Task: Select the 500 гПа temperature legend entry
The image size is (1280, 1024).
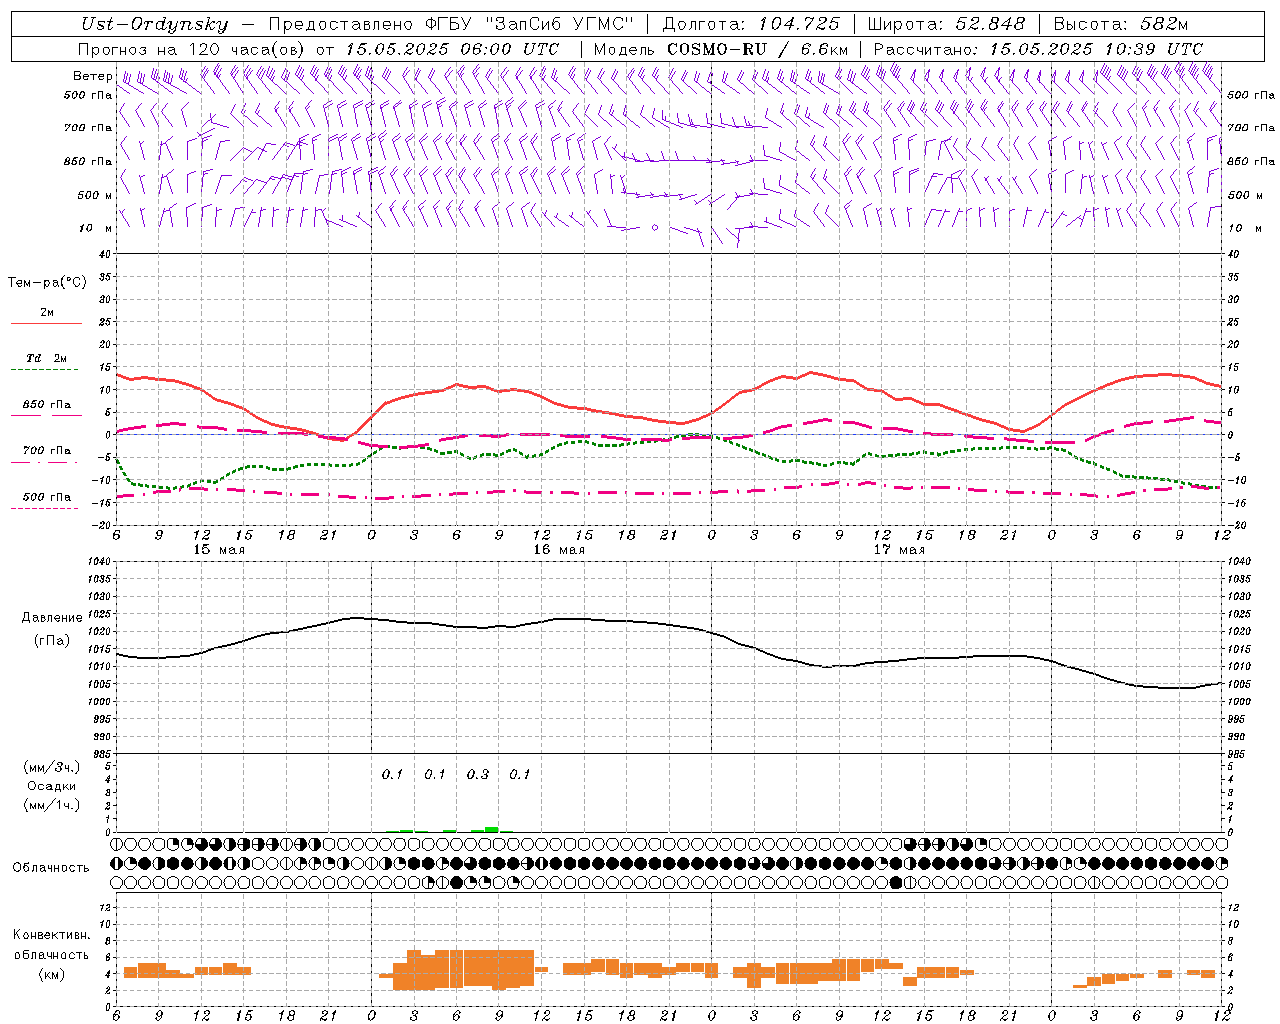Action: [47, 497]
